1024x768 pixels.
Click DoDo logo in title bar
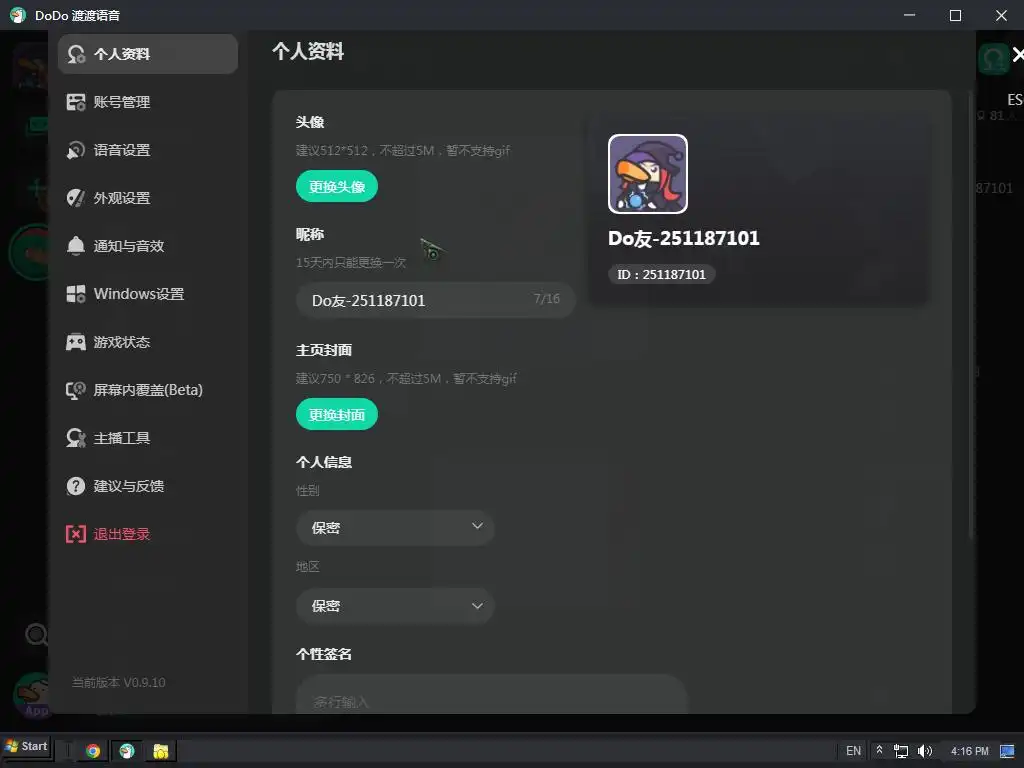pyautogui.click(x=18, y=15)
